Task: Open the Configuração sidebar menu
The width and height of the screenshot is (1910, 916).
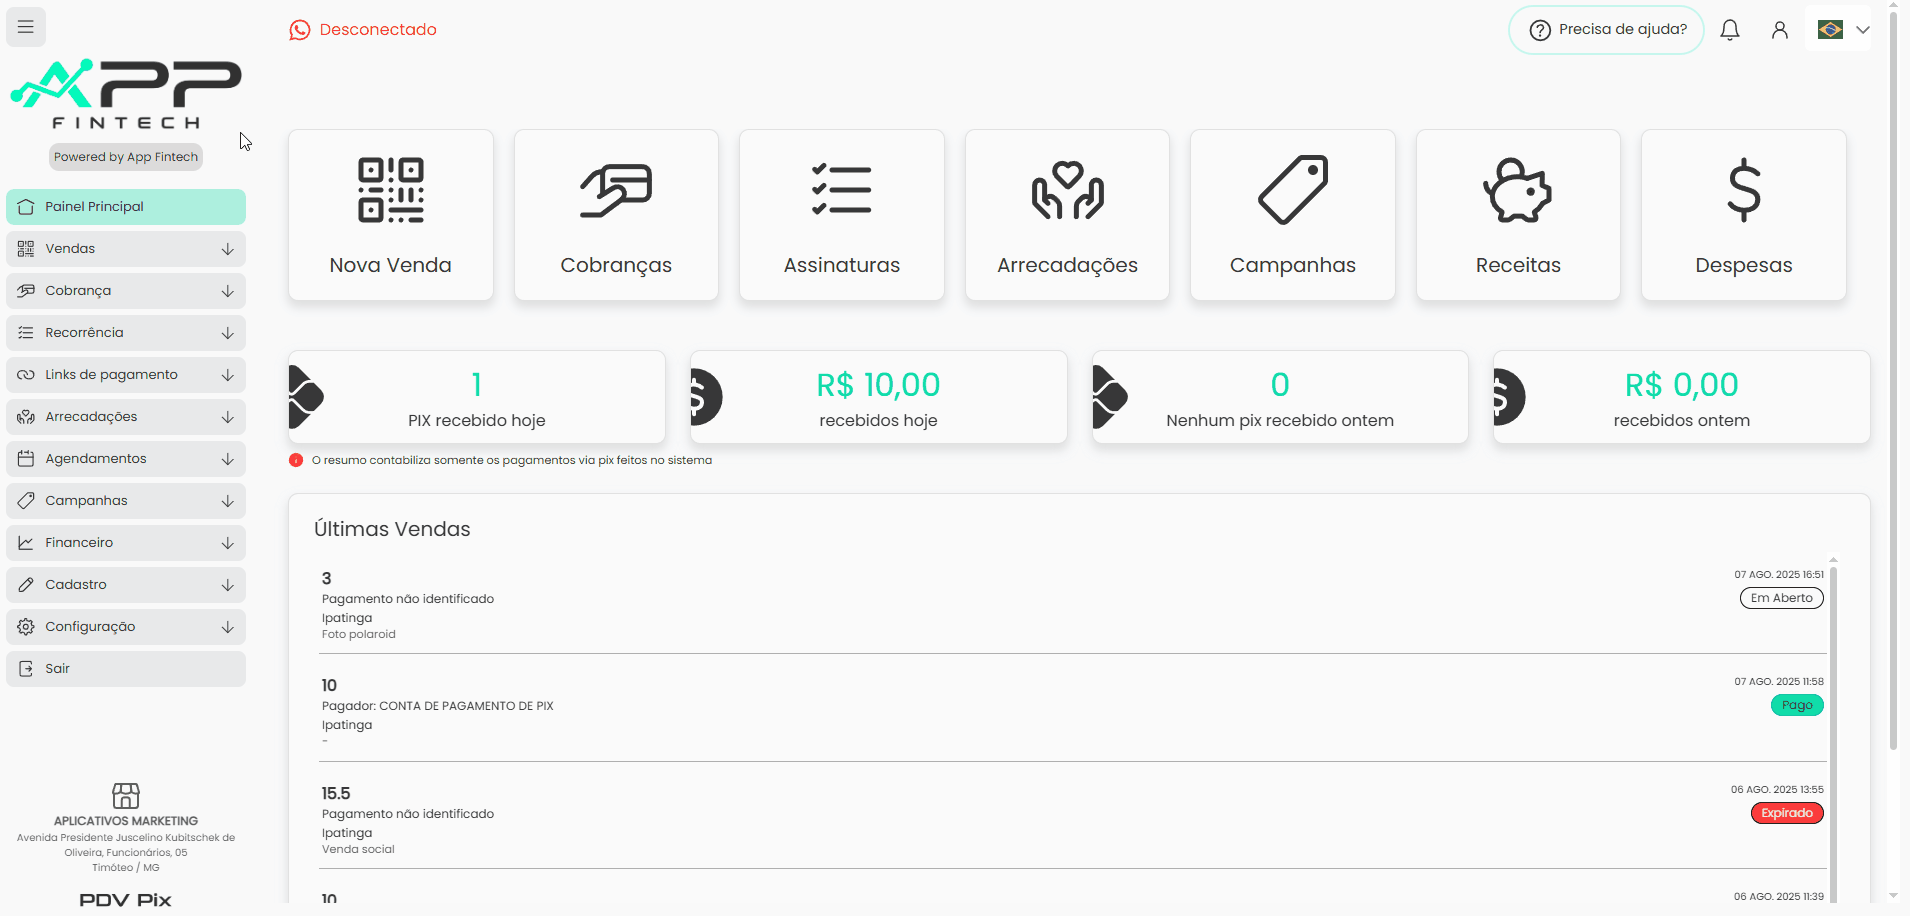Action: tap(126, 627)
